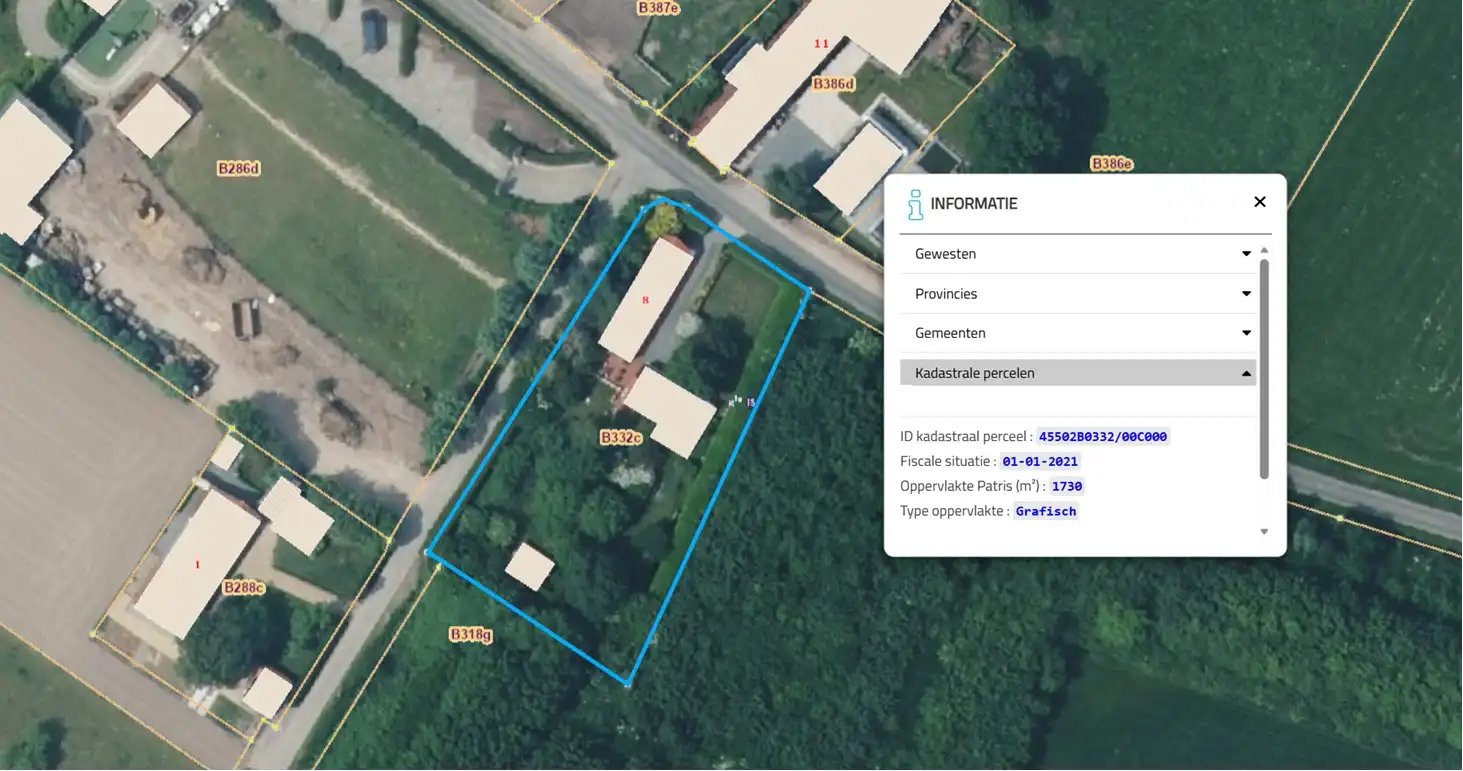Click parcel label B386d on map
This screenshot has width=1463, height=771.
click(834, 84)
